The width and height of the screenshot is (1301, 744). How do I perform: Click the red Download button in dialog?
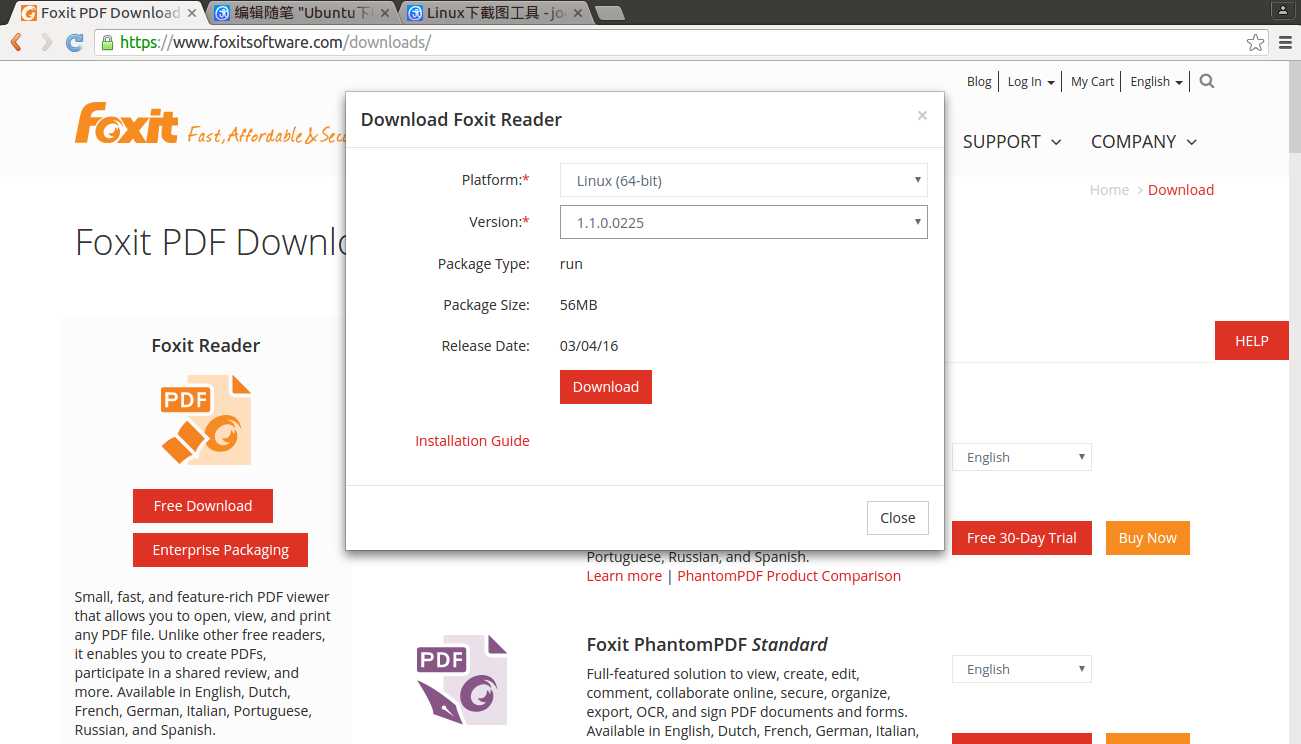[606, 387]
